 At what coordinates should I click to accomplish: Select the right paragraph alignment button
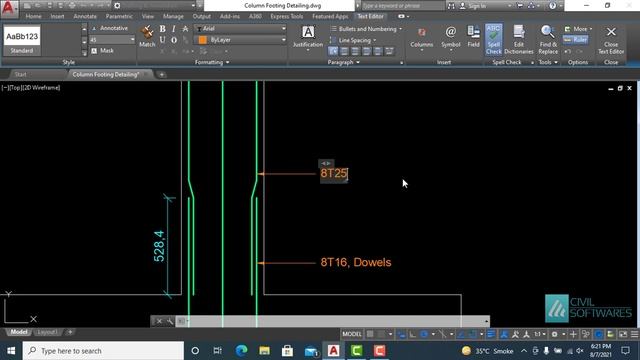pos(367,51)
